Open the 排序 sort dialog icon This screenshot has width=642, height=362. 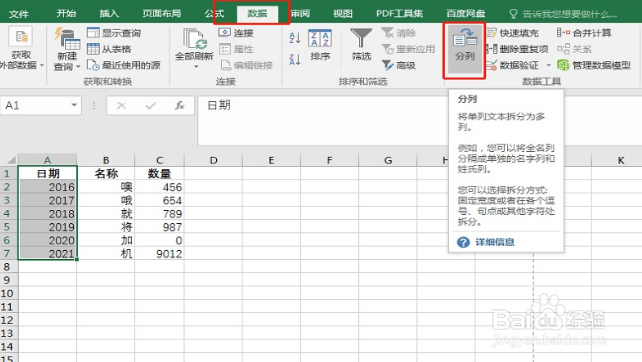click(x=319, y=38)
